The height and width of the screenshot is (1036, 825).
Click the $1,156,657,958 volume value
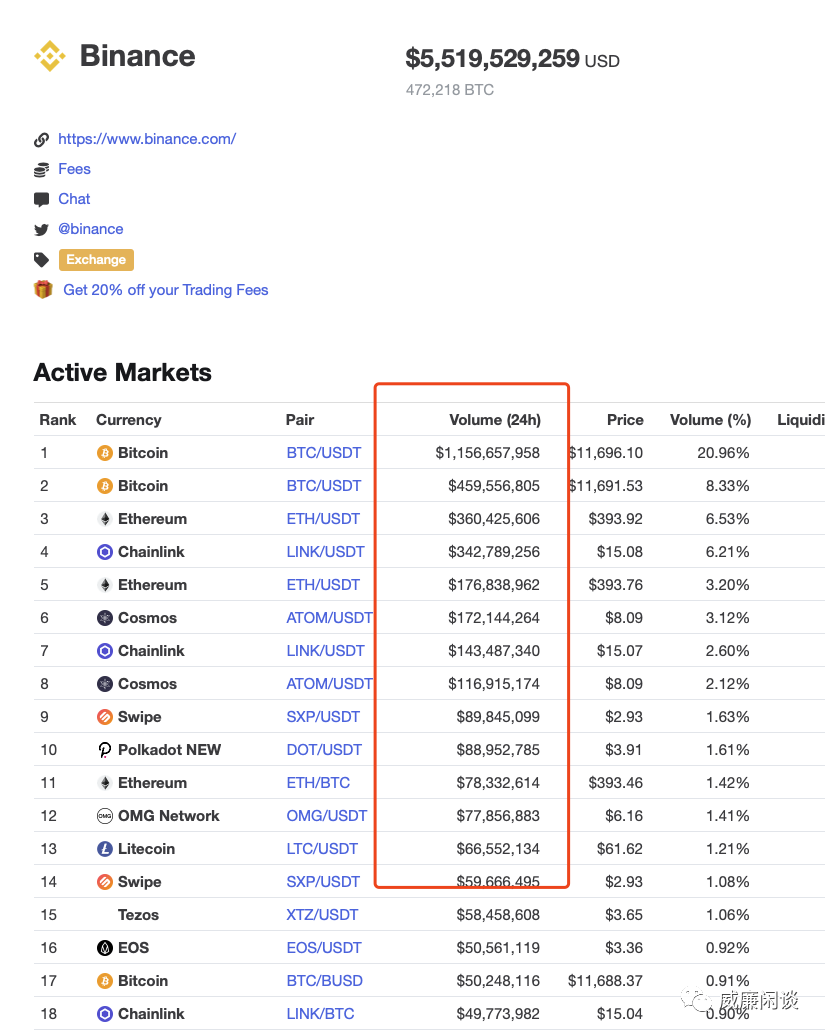[487, 453]
